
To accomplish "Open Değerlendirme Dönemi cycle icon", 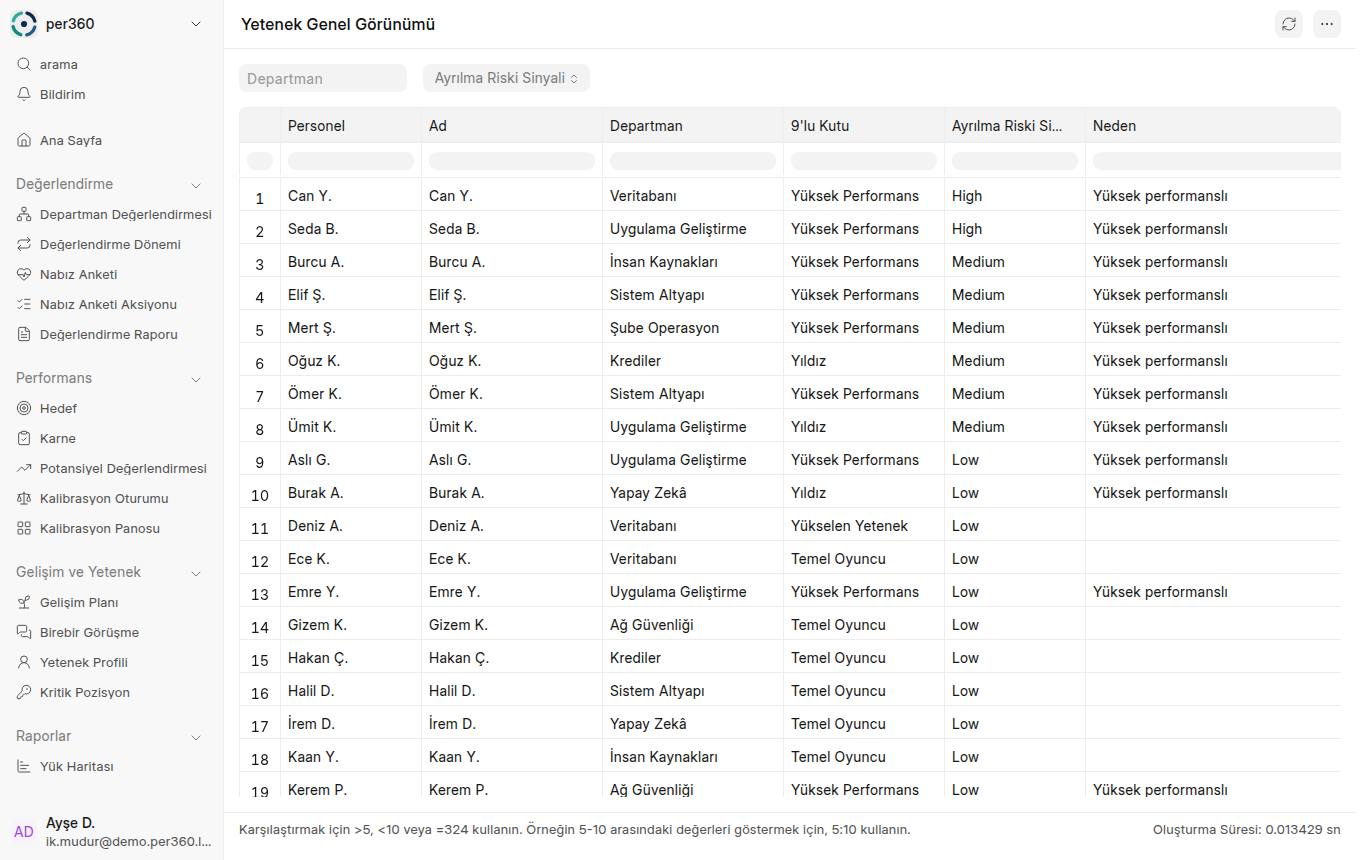I will [x=24, y=244].
